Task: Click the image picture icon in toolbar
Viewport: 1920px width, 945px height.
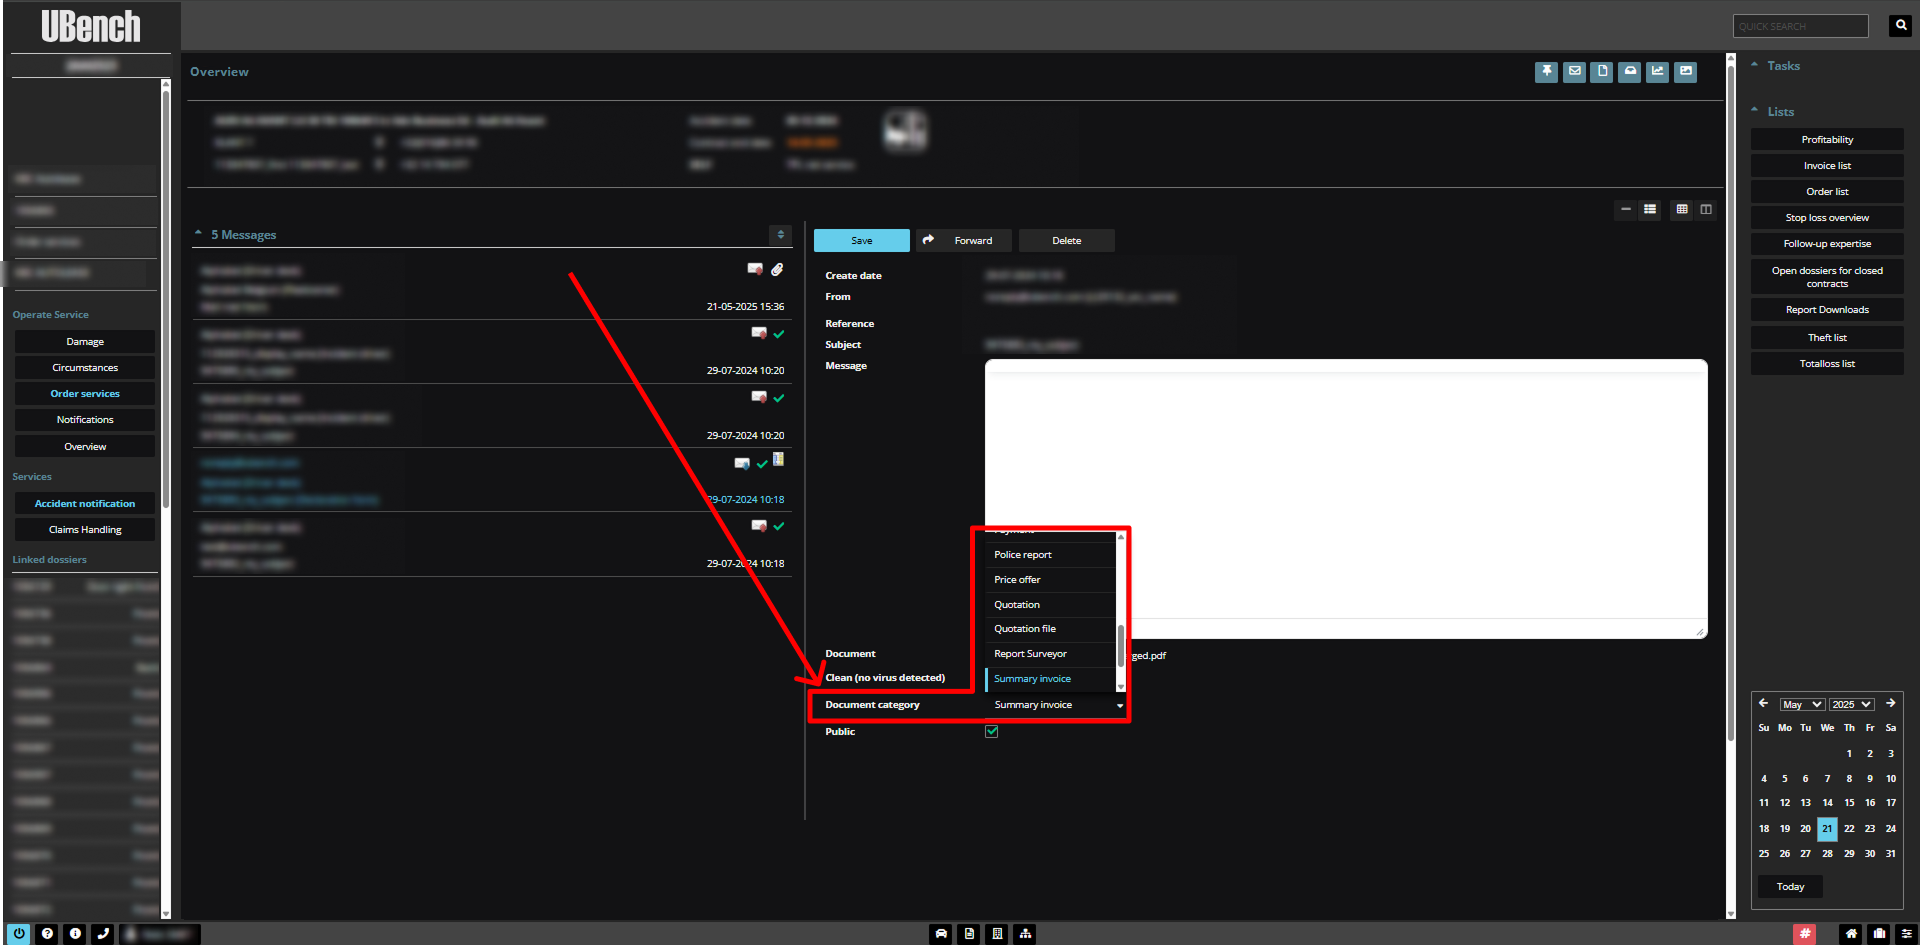Action: coord(1686,71)
